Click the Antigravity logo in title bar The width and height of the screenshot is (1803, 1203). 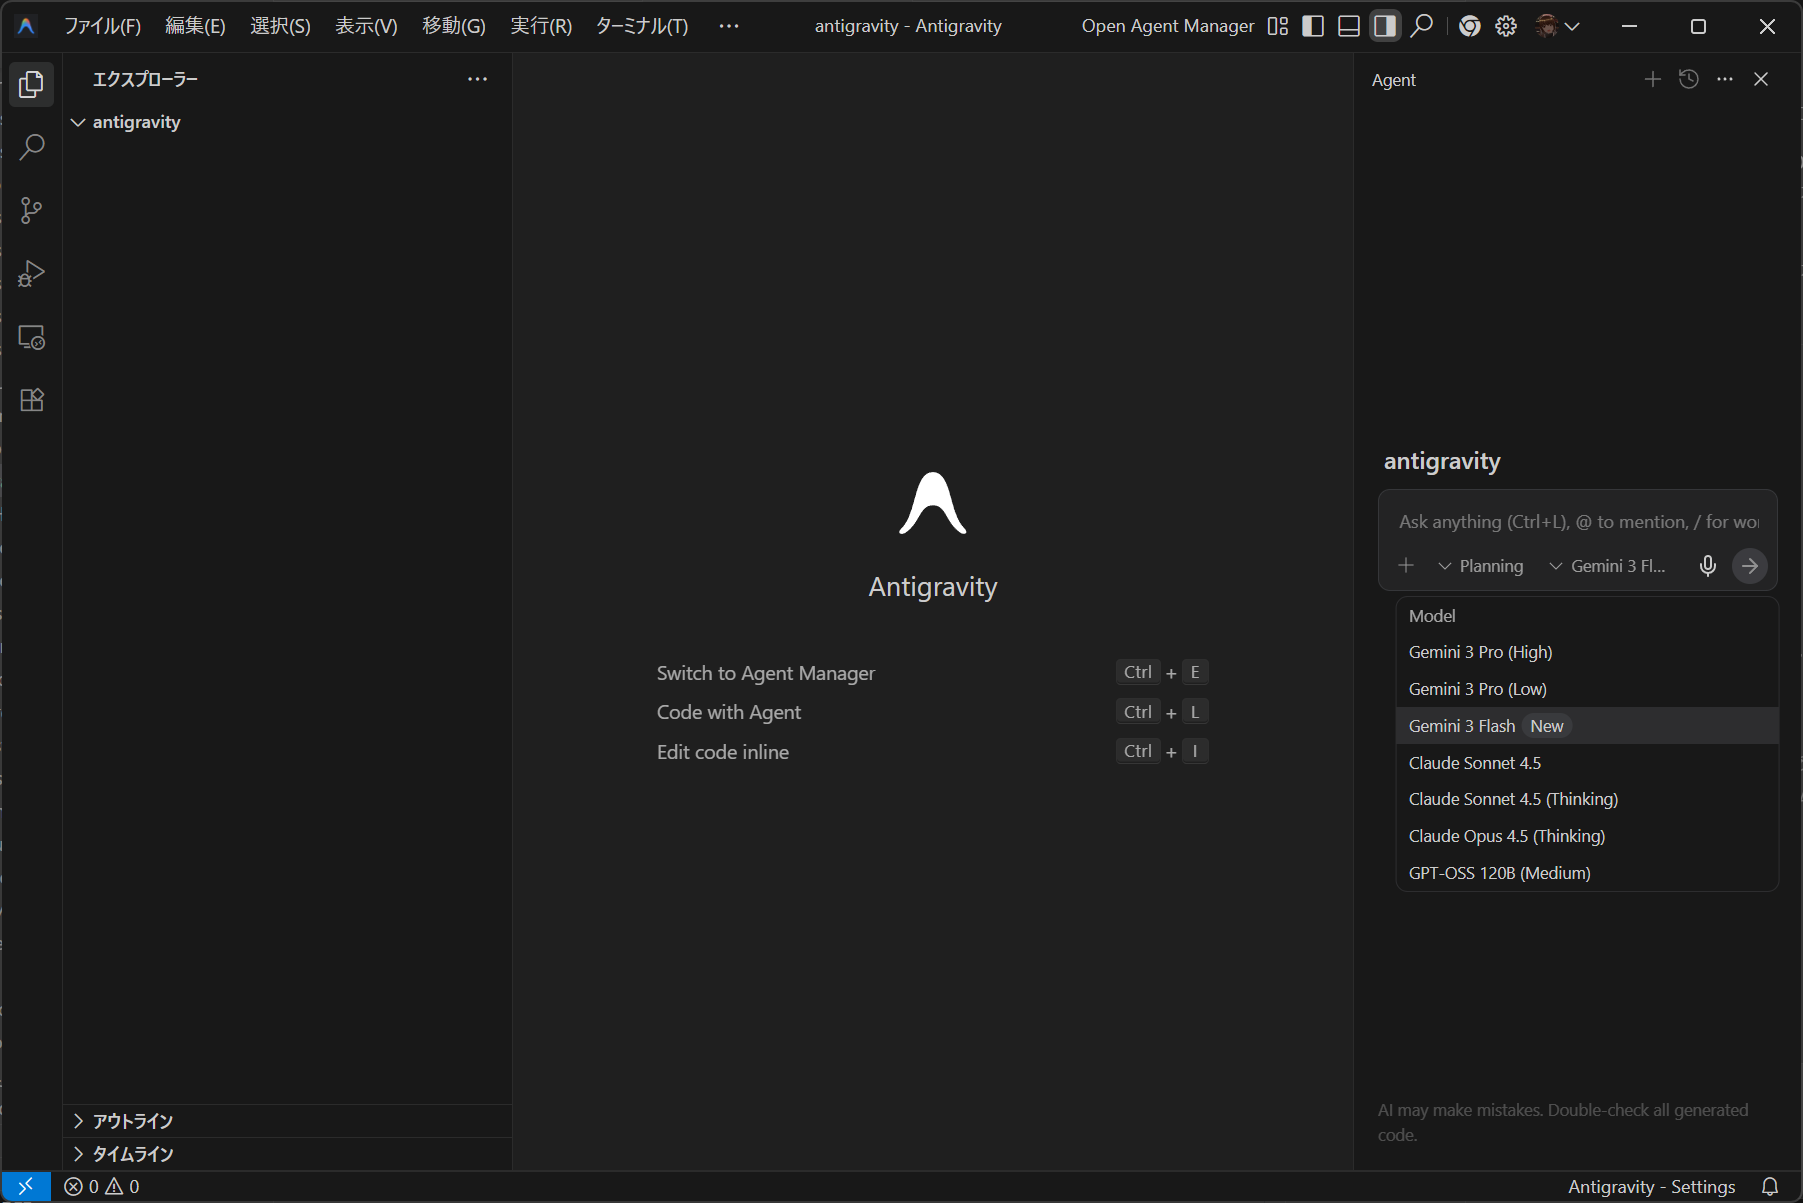pos(27,26)
